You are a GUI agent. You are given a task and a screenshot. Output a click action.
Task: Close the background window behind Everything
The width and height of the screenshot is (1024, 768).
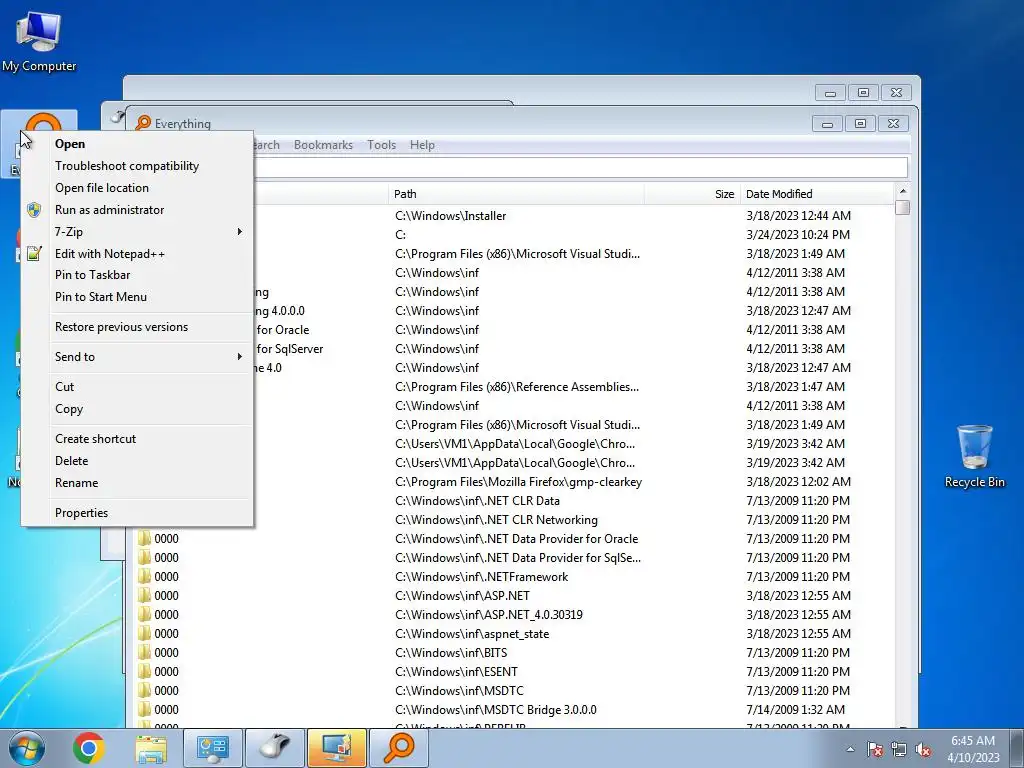[x=897, y=93]
